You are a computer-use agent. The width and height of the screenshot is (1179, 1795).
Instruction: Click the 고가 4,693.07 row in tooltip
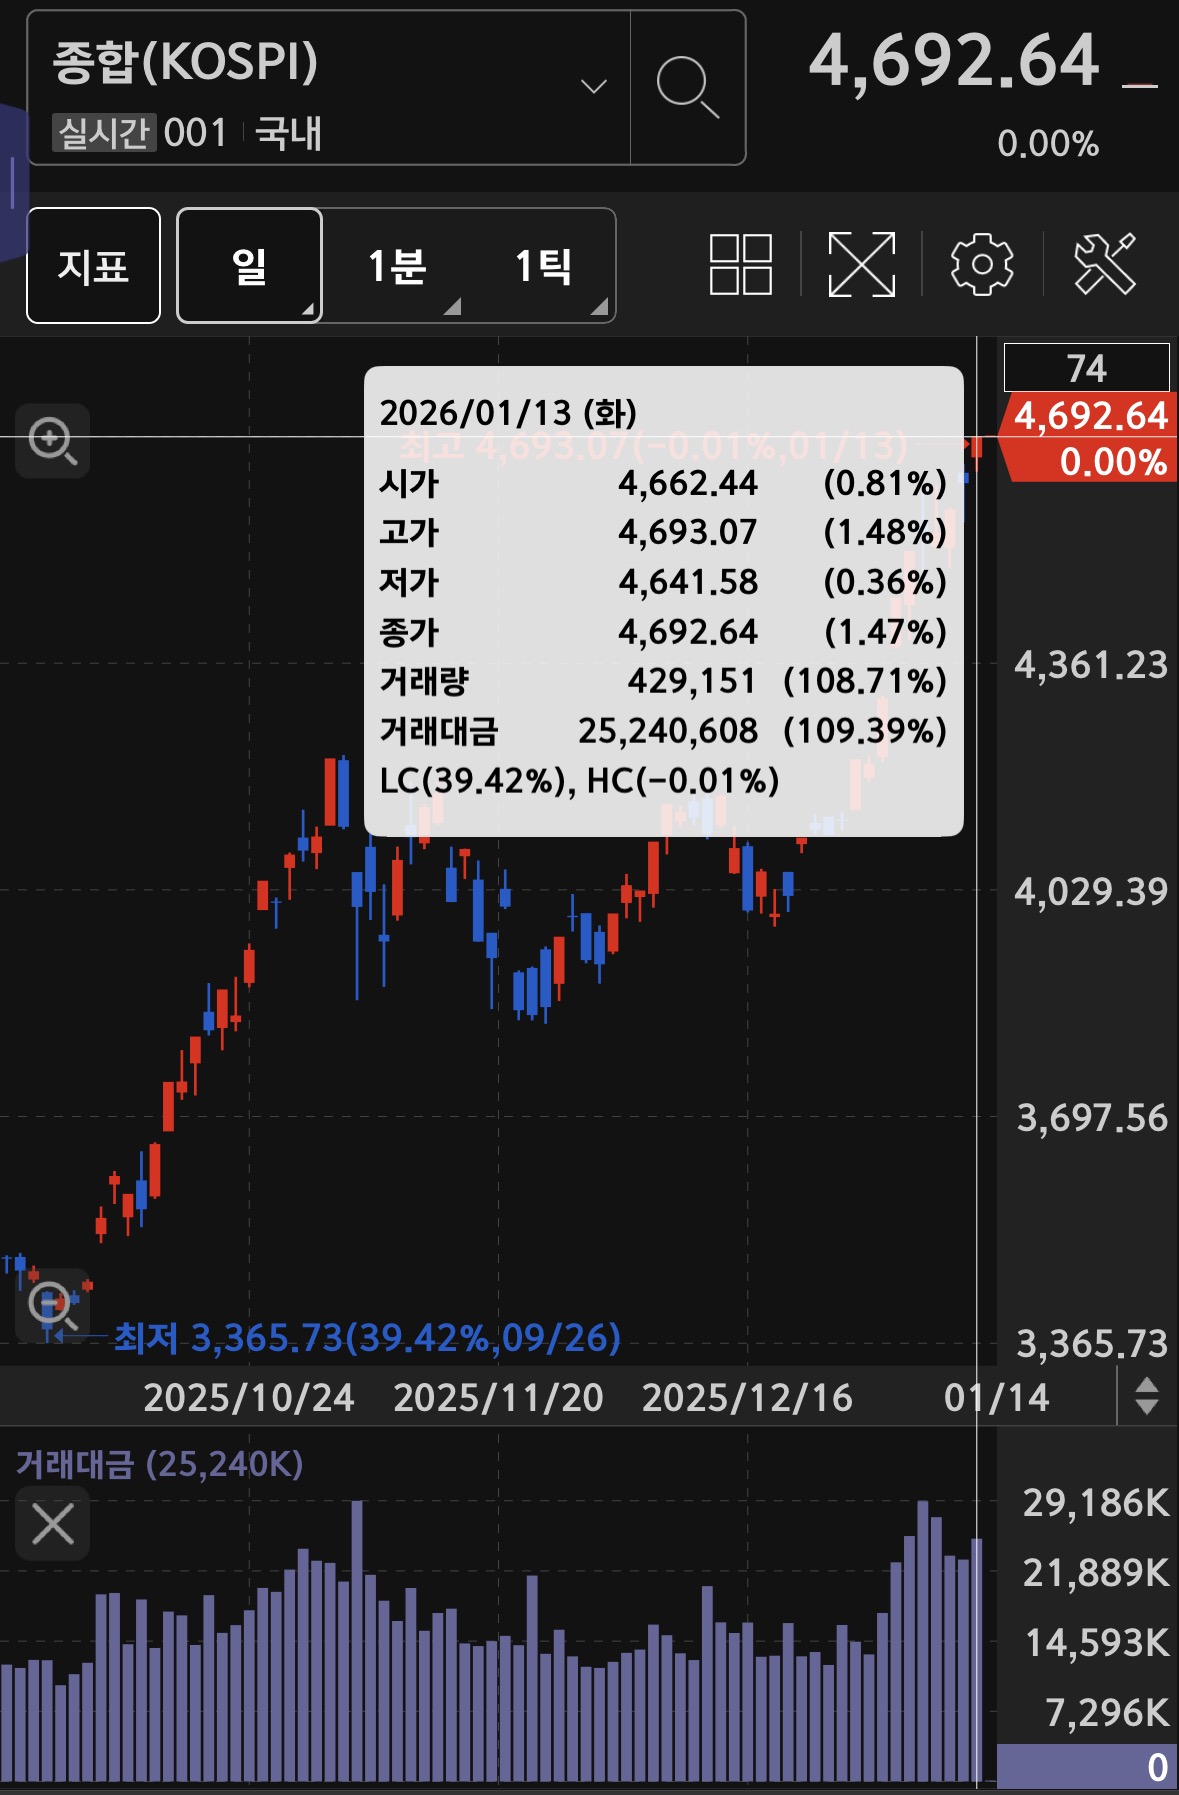[x=663, y=532]
